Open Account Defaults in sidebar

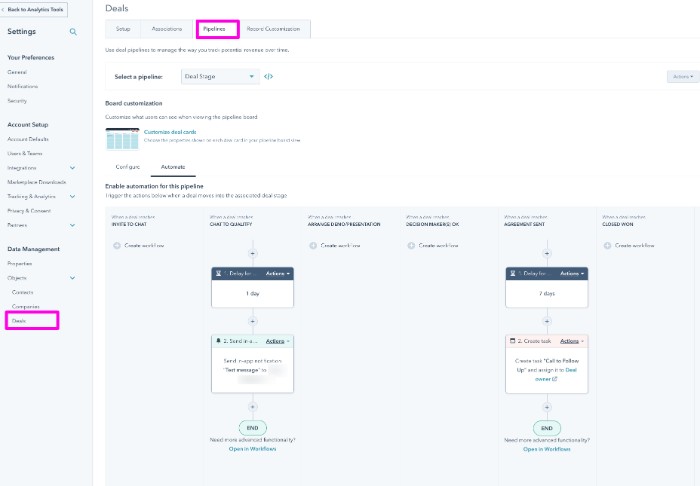pyautogui.click(x=28, y=139)
